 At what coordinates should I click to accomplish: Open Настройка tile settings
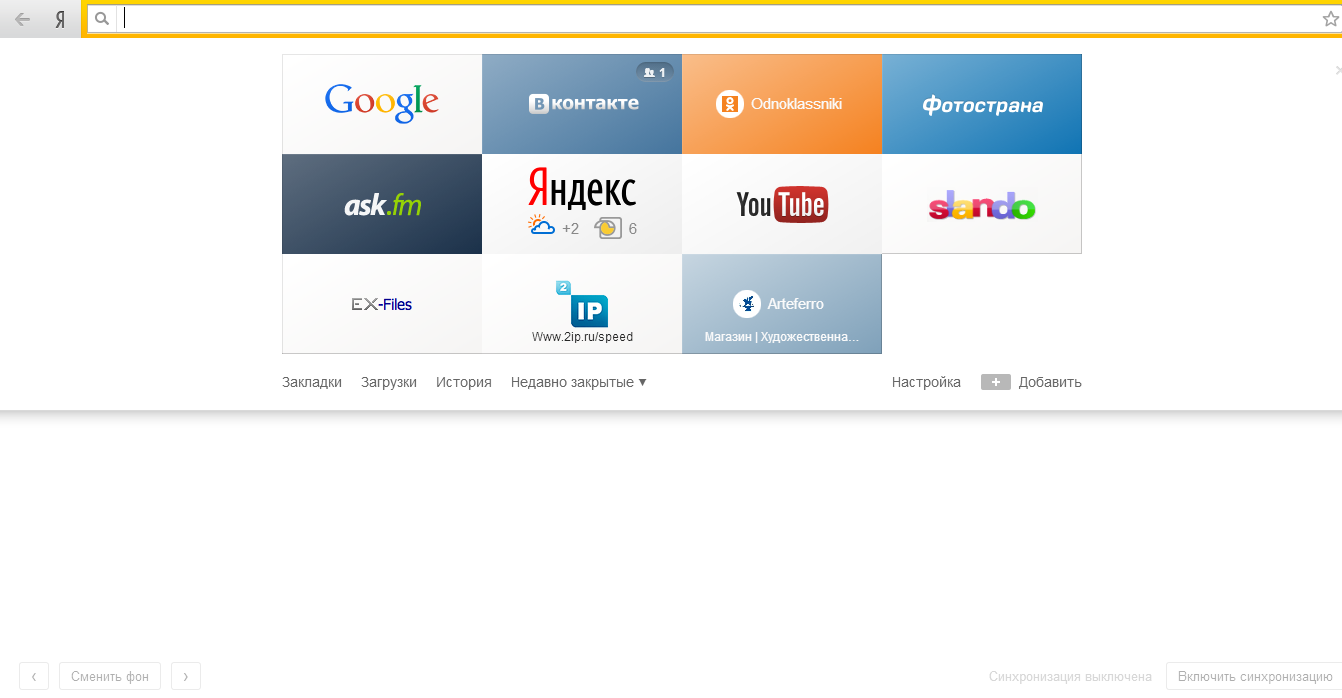pos(926,382)
